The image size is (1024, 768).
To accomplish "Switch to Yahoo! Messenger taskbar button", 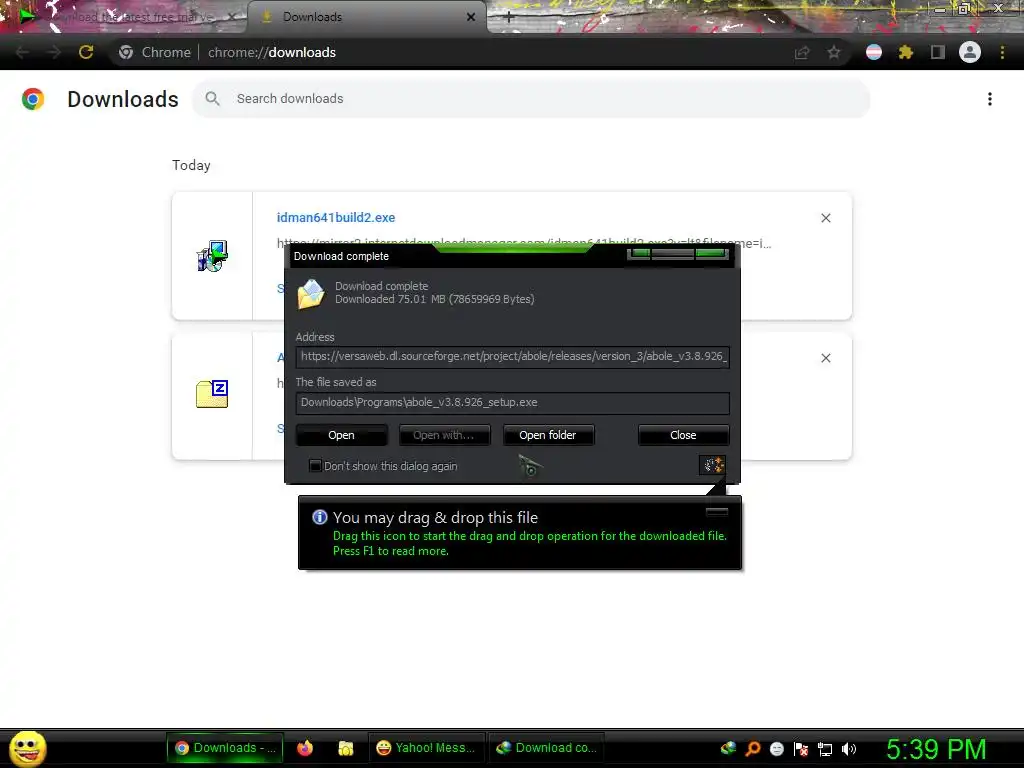I will click(426, 748).
